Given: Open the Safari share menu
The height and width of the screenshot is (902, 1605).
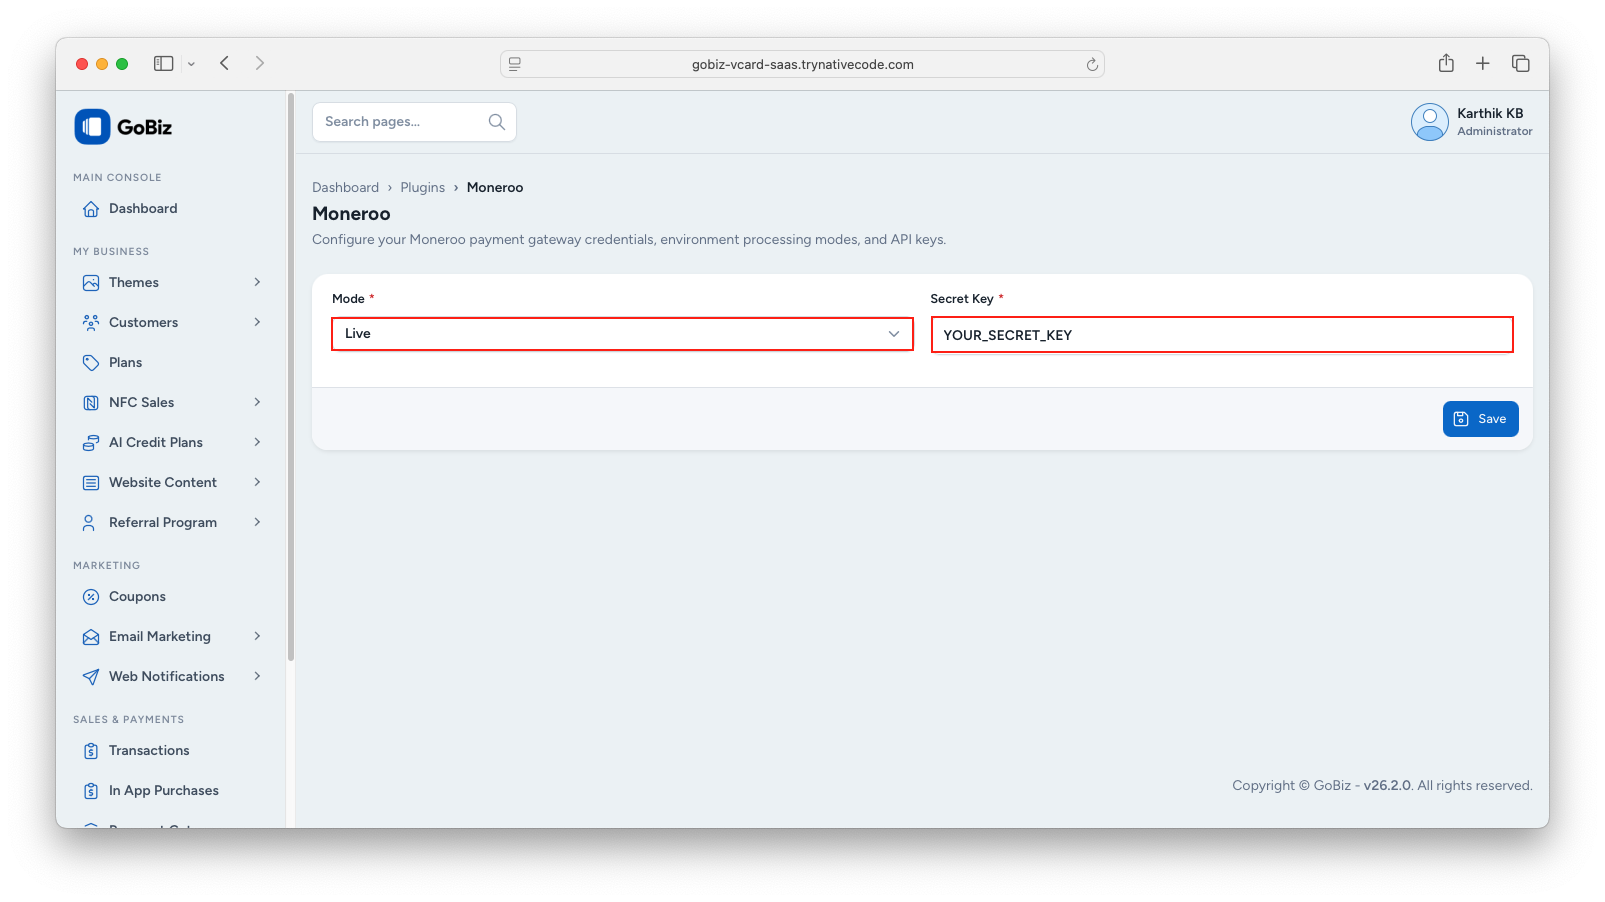Looking at the screenshot, I should pyautogui.click(x=1446, y=63).
